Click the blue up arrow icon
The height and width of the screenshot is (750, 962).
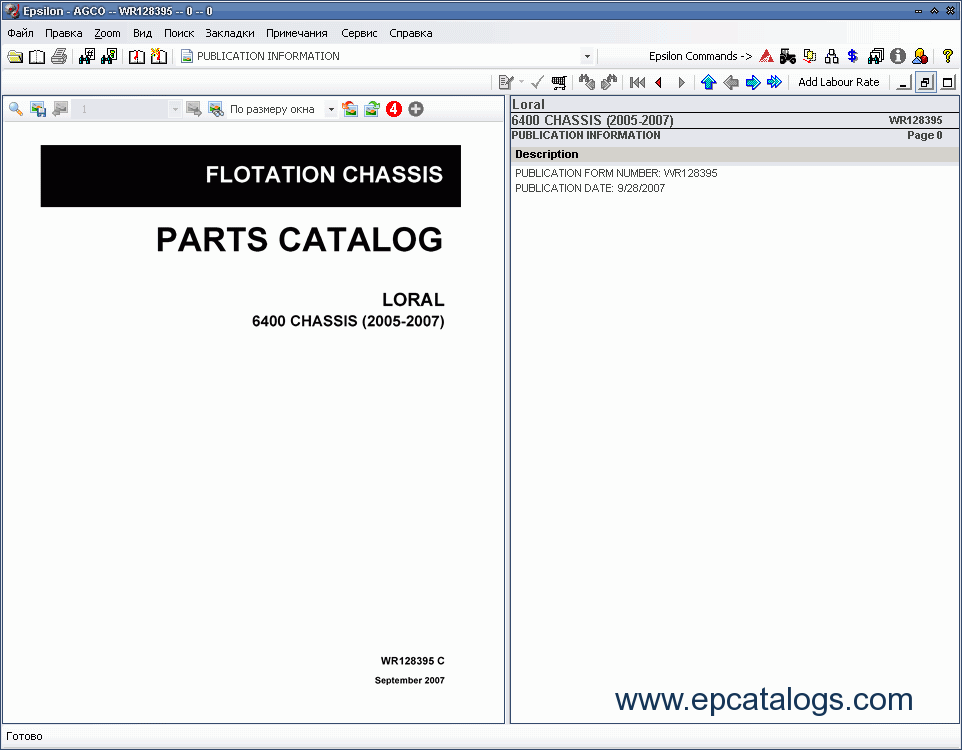tap(709, 82)
